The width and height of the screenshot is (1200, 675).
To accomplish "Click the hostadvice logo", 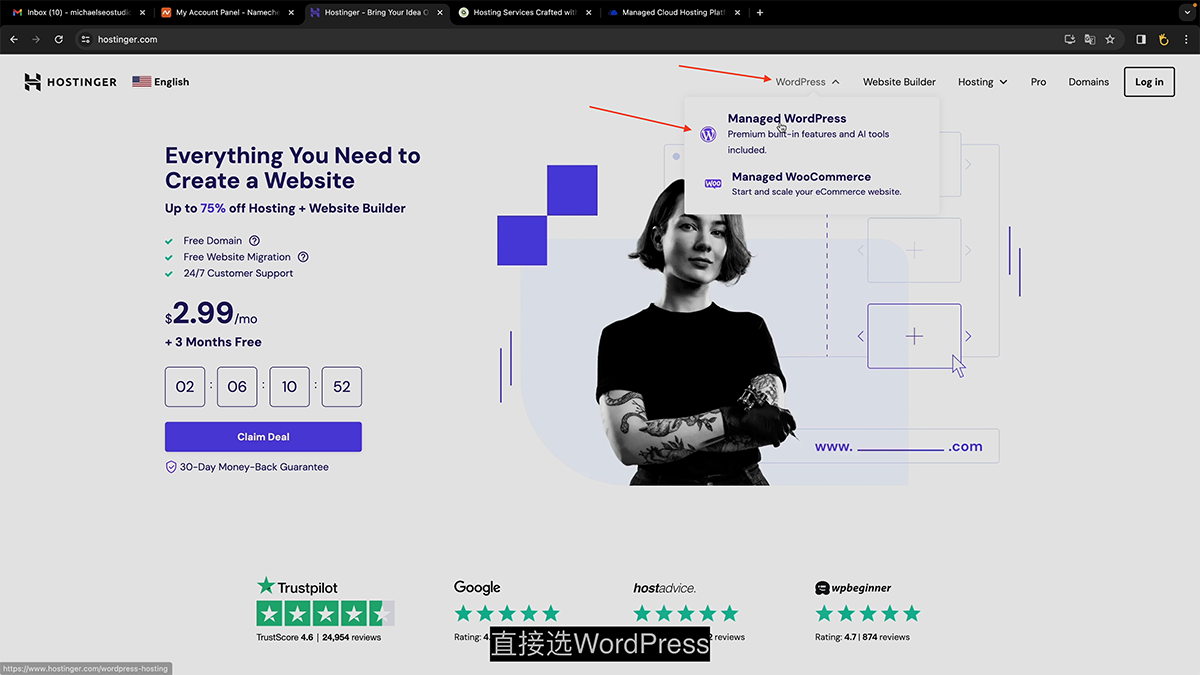I will point(665,588).
